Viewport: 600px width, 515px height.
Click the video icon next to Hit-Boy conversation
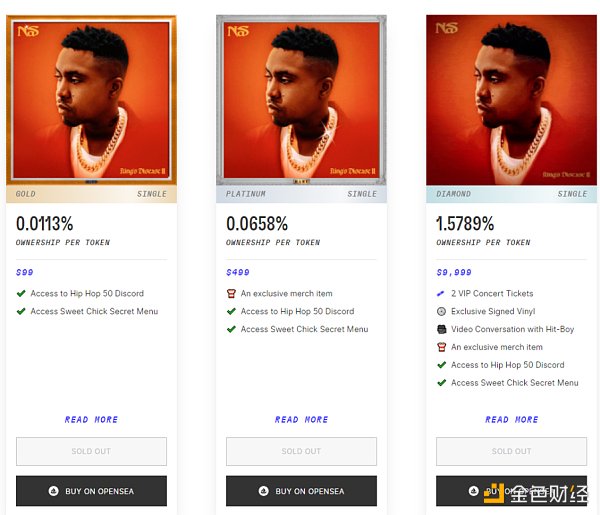441,329
